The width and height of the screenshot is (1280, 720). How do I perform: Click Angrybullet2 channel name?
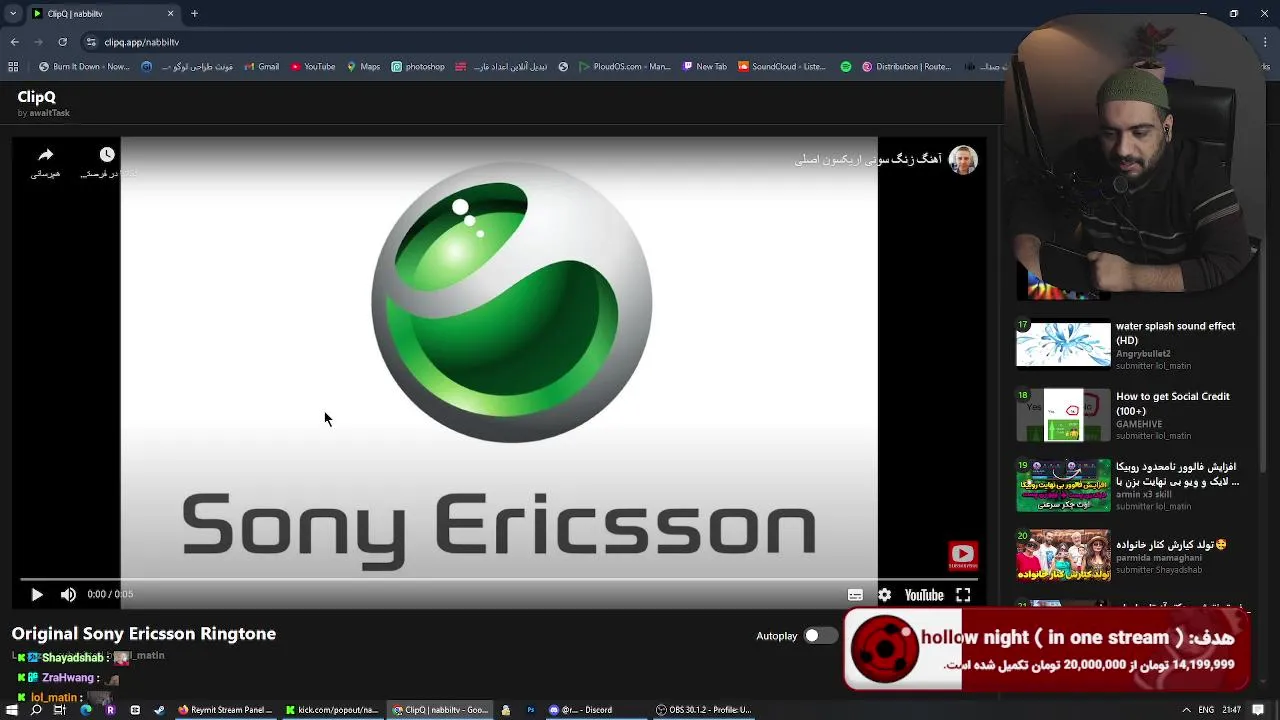pos(1143,354)
